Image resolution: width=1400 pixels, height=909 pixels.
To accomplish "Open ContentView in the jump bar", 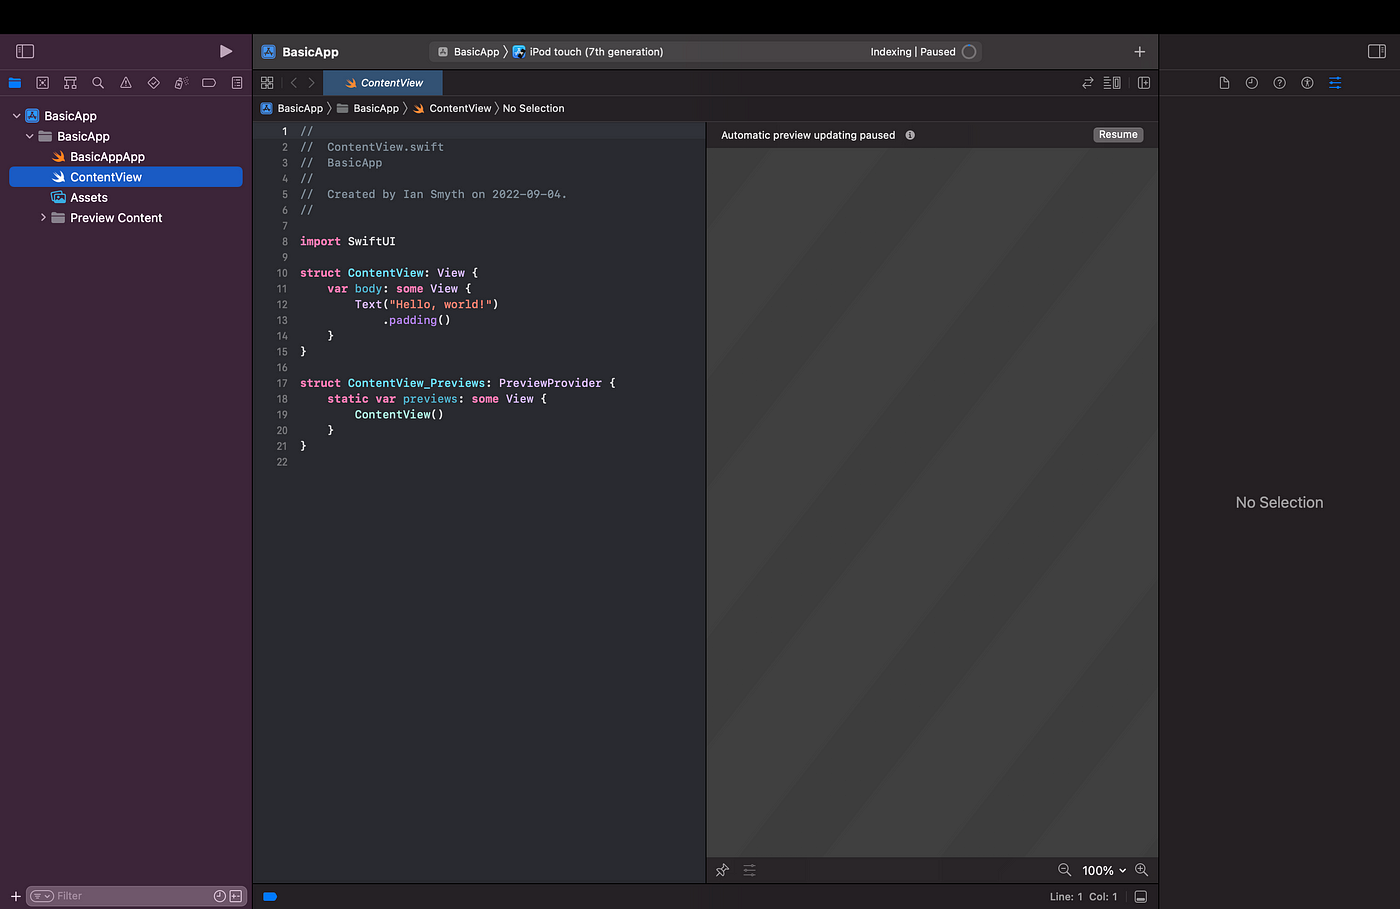I will 452,108.
